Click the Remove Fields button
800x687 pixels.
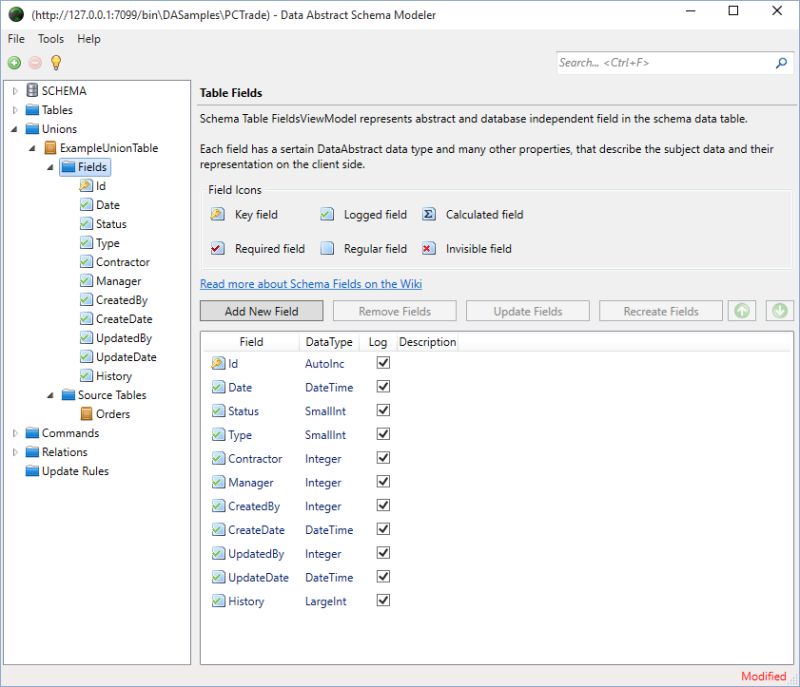click(394, 311)
